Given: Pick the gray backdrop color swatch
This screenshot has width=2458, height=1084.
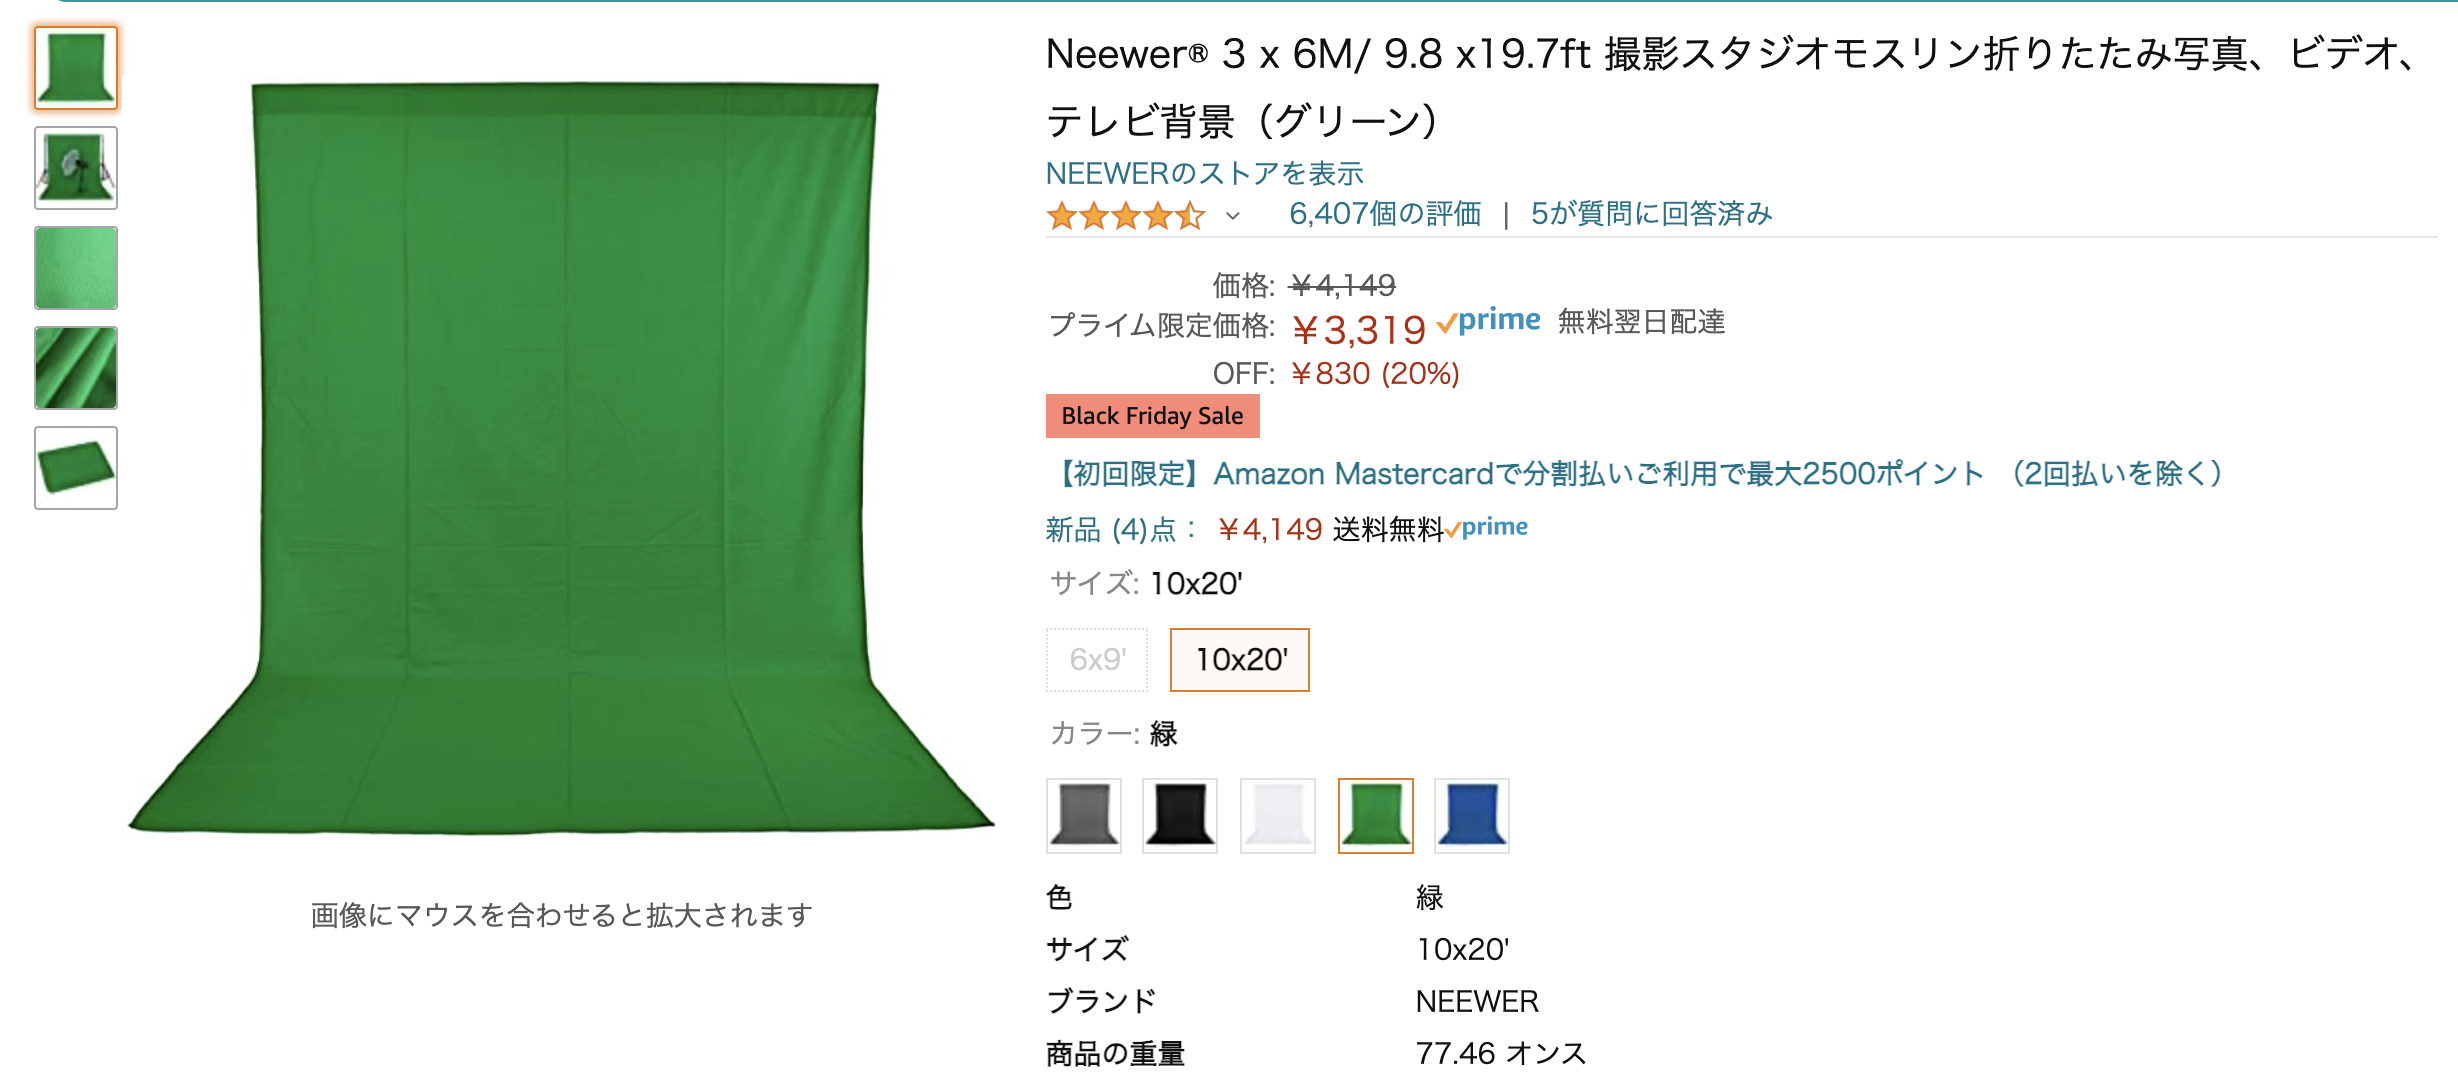Looking at the screenshot, I should (1084, 816).
